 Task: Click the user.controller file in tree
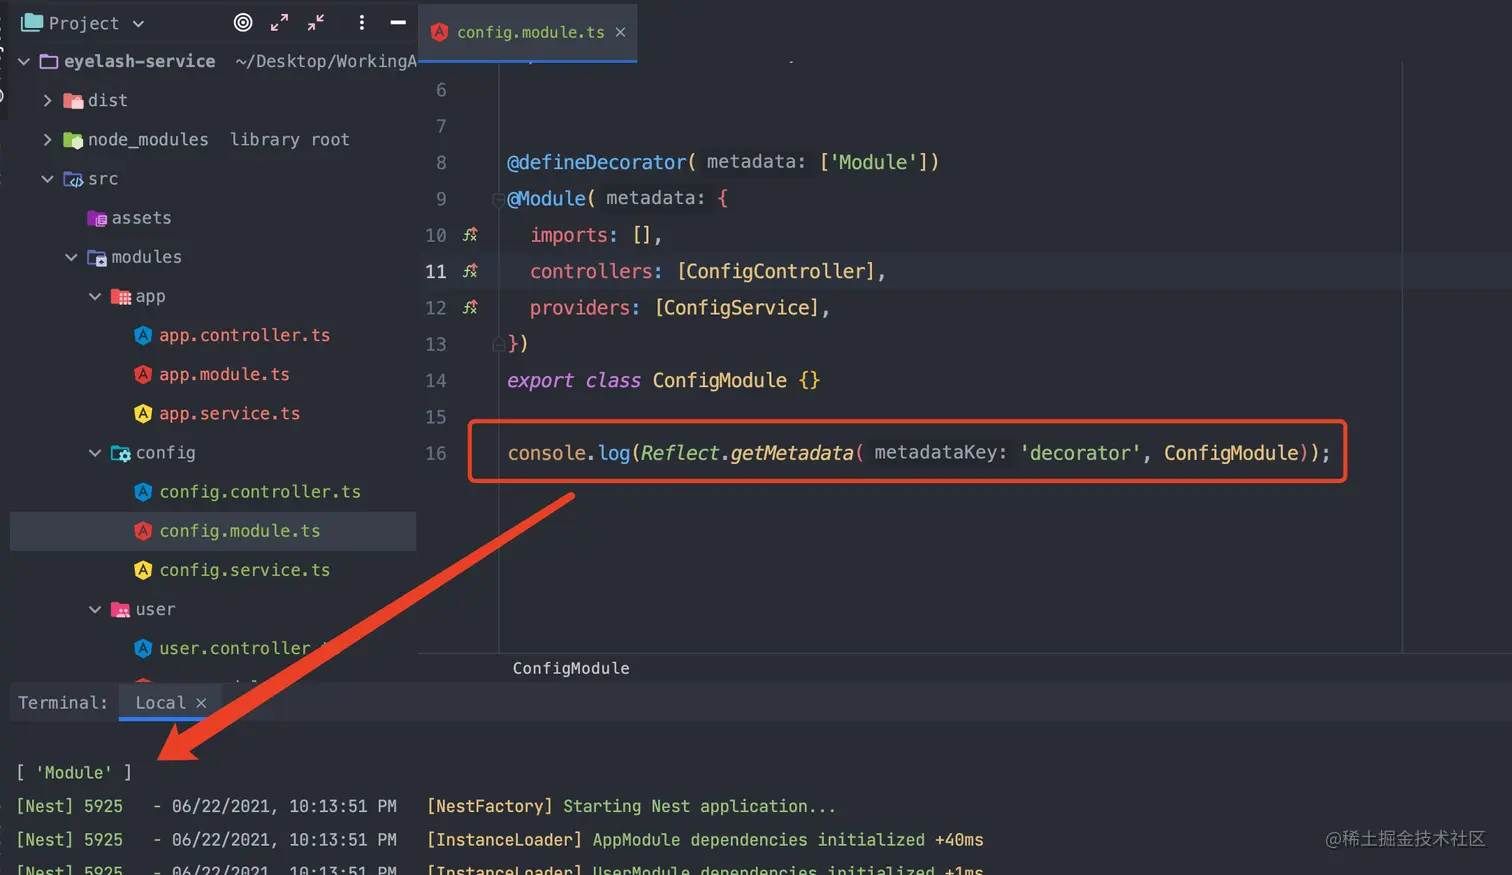point(235,648)
